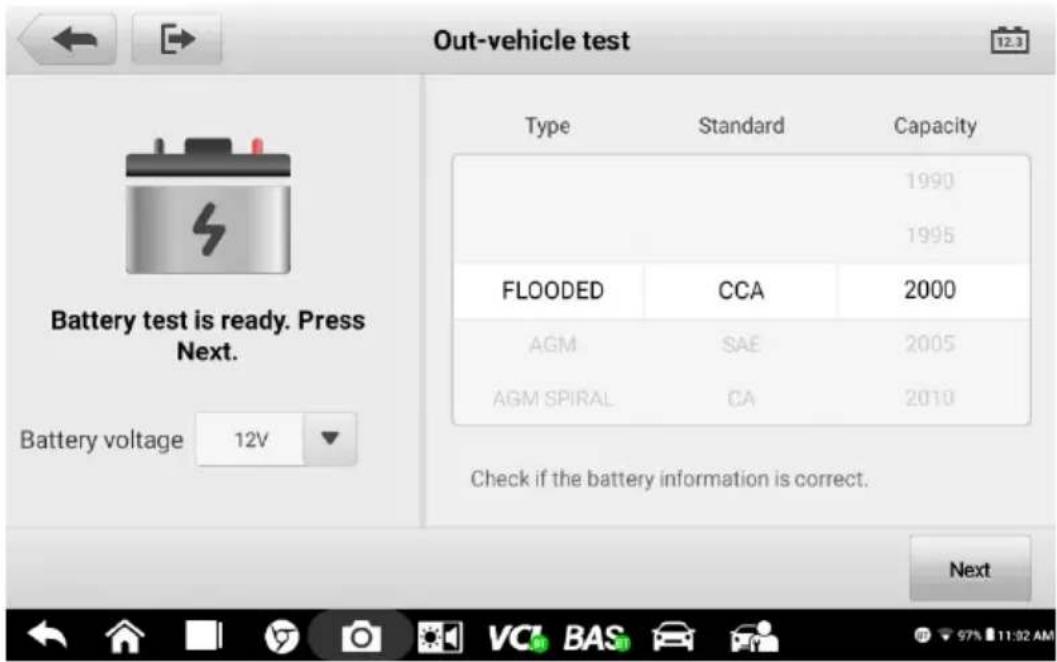Go back using the top-left arrow button
The image size is (1057, 662).
click(69, 39)
